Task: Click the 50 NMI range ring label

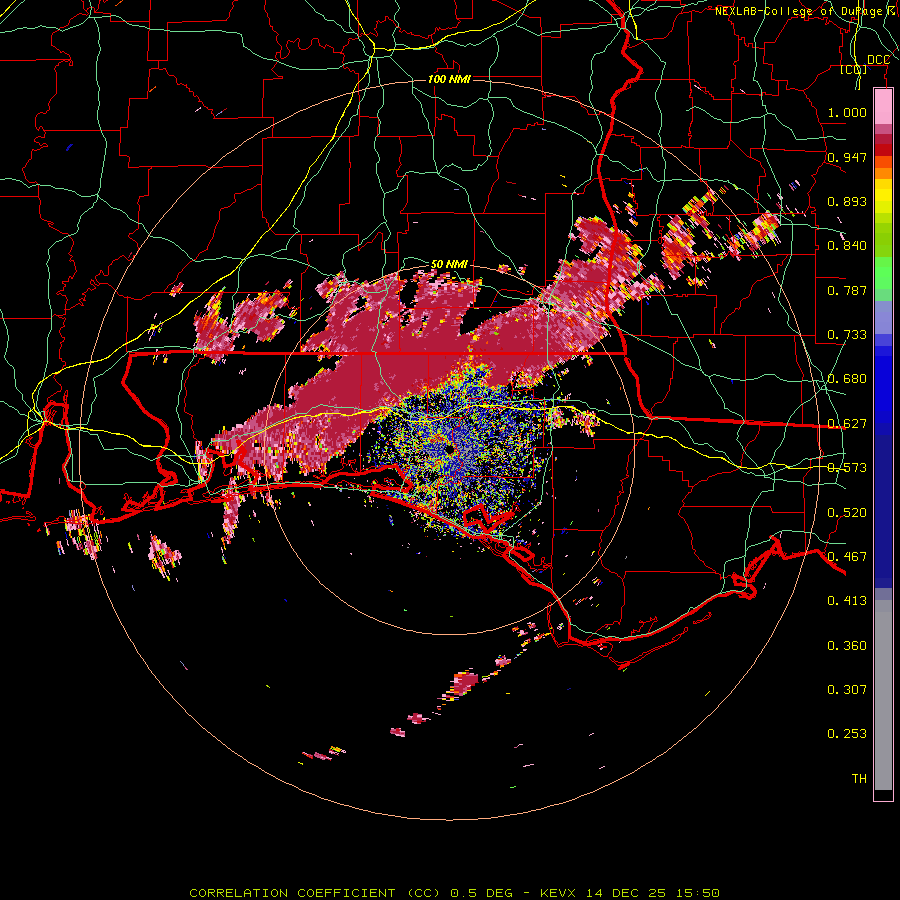Action: tap(449, 264)
